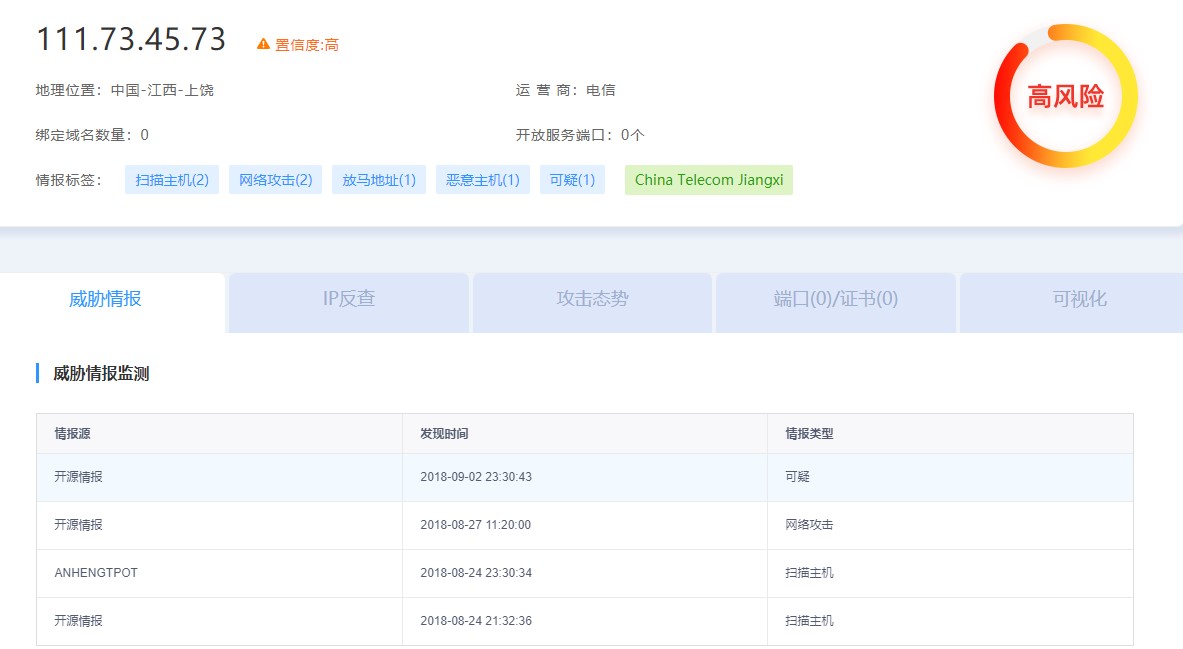Click the China Telecom Jiangxi tag
This screenshot has height=649, width=1183.
click(708, 180)
